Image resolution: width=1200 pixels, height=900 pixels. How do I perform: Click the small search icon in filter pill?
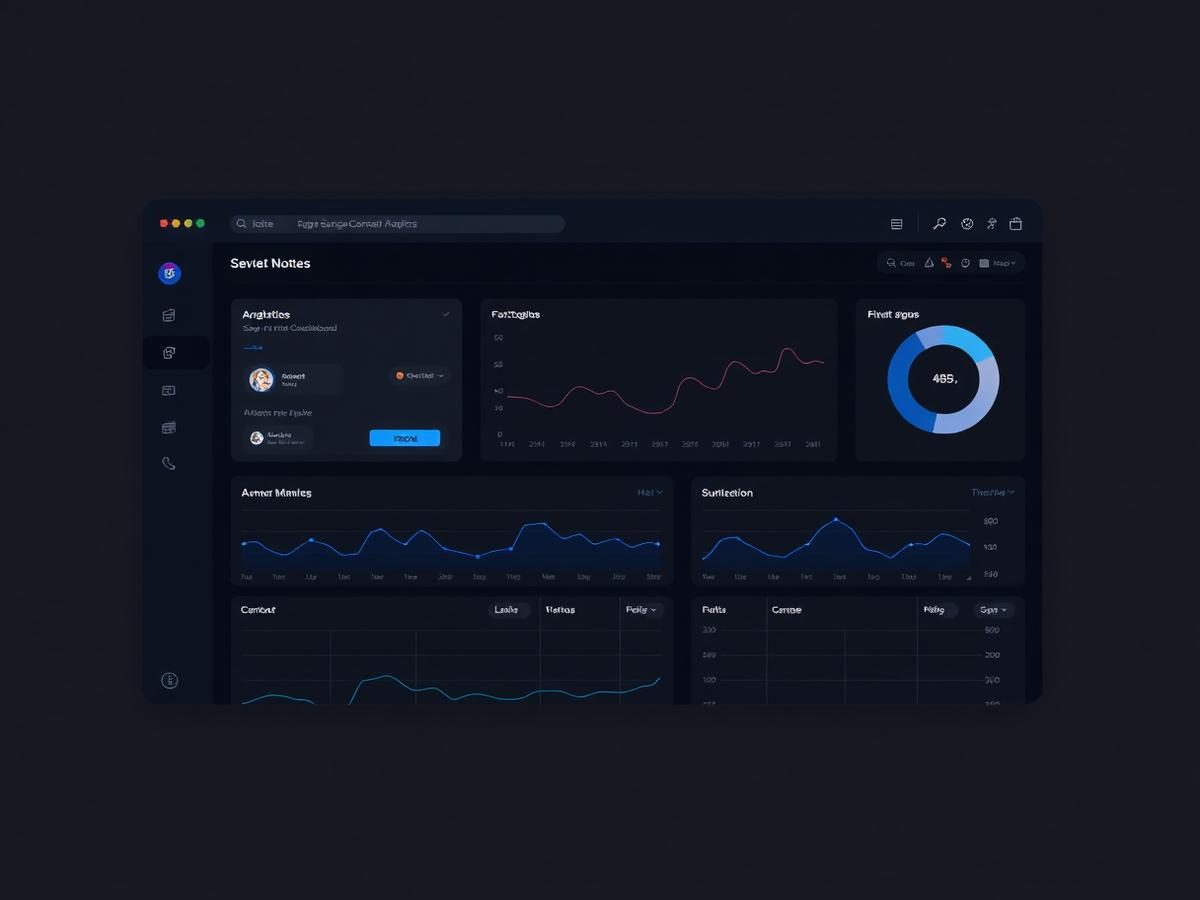pos(891,263)
